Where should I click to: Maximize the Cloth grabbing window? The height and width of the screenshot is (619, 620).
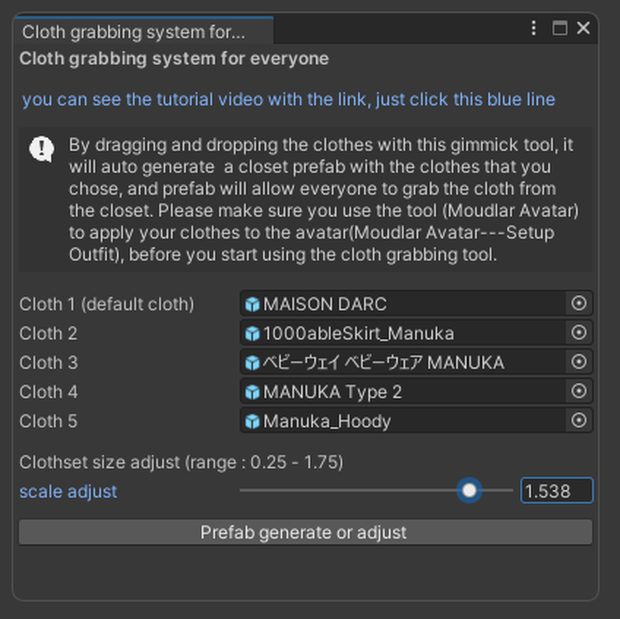click(560, 28)
